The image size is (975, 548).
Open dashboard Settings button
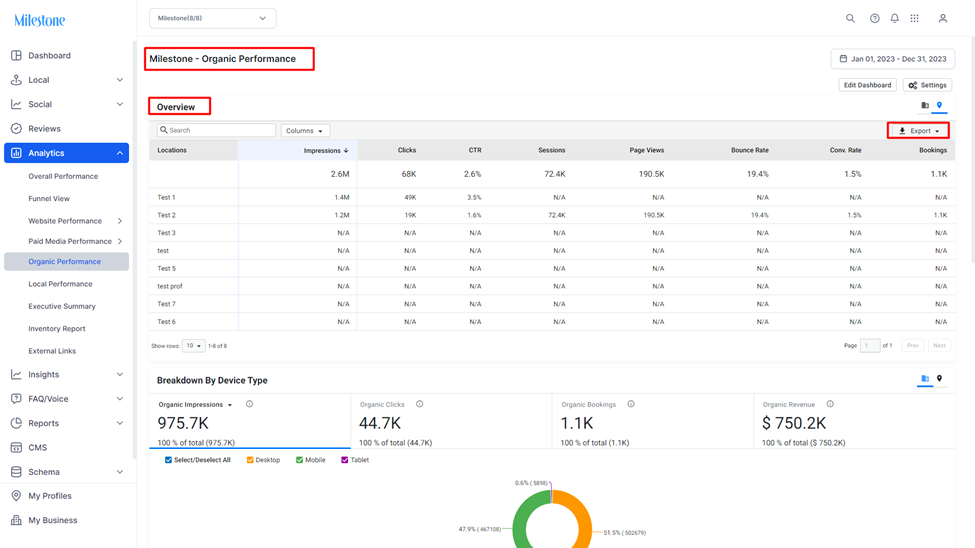(x=927, y=85)
